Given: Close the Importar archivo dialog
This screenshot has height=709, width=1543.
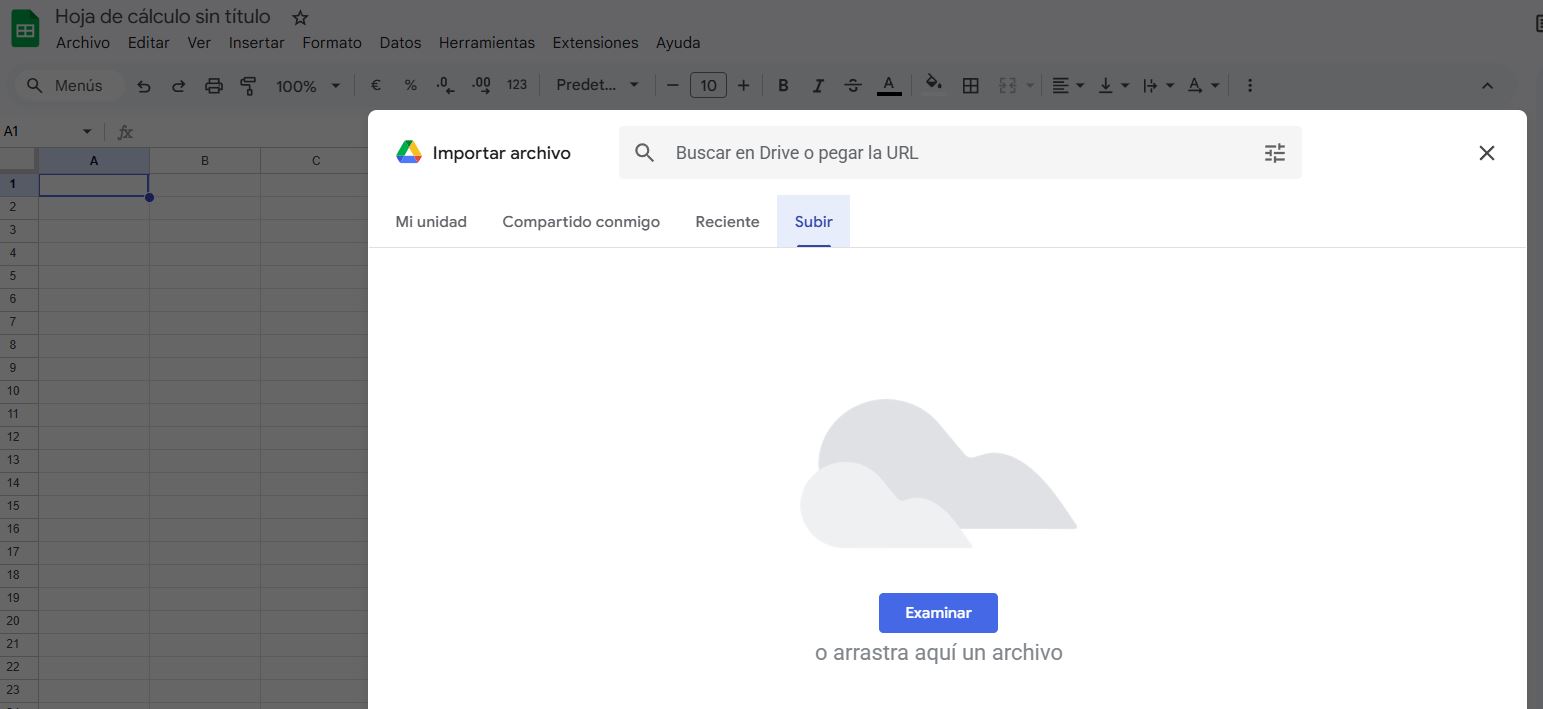Looking at the screenshot, I should [1487, 153].
